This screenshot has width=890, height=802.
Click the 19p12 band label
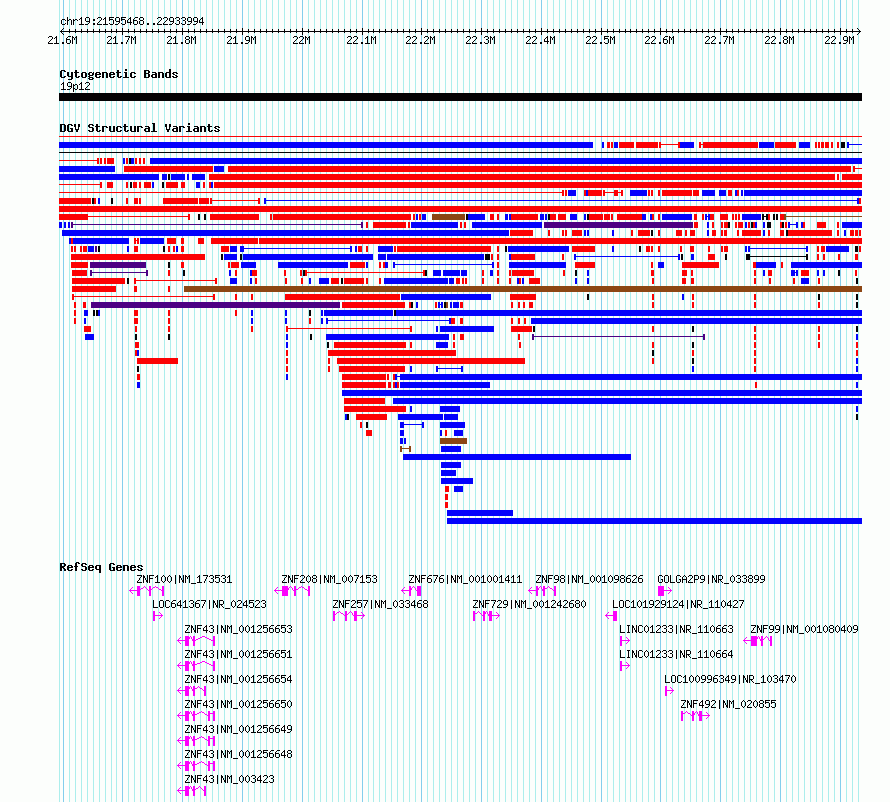75,86
